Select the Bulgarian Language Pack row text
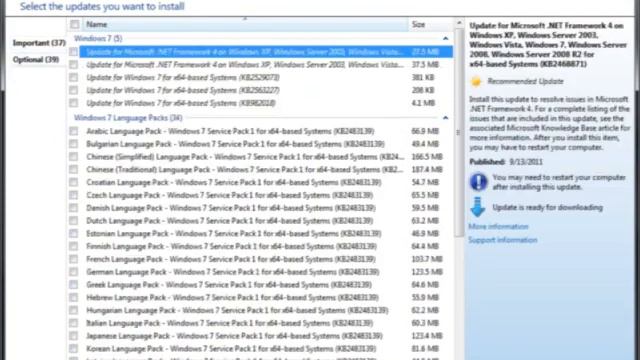This screenshot has width=640, height=360. pos(235,144)
